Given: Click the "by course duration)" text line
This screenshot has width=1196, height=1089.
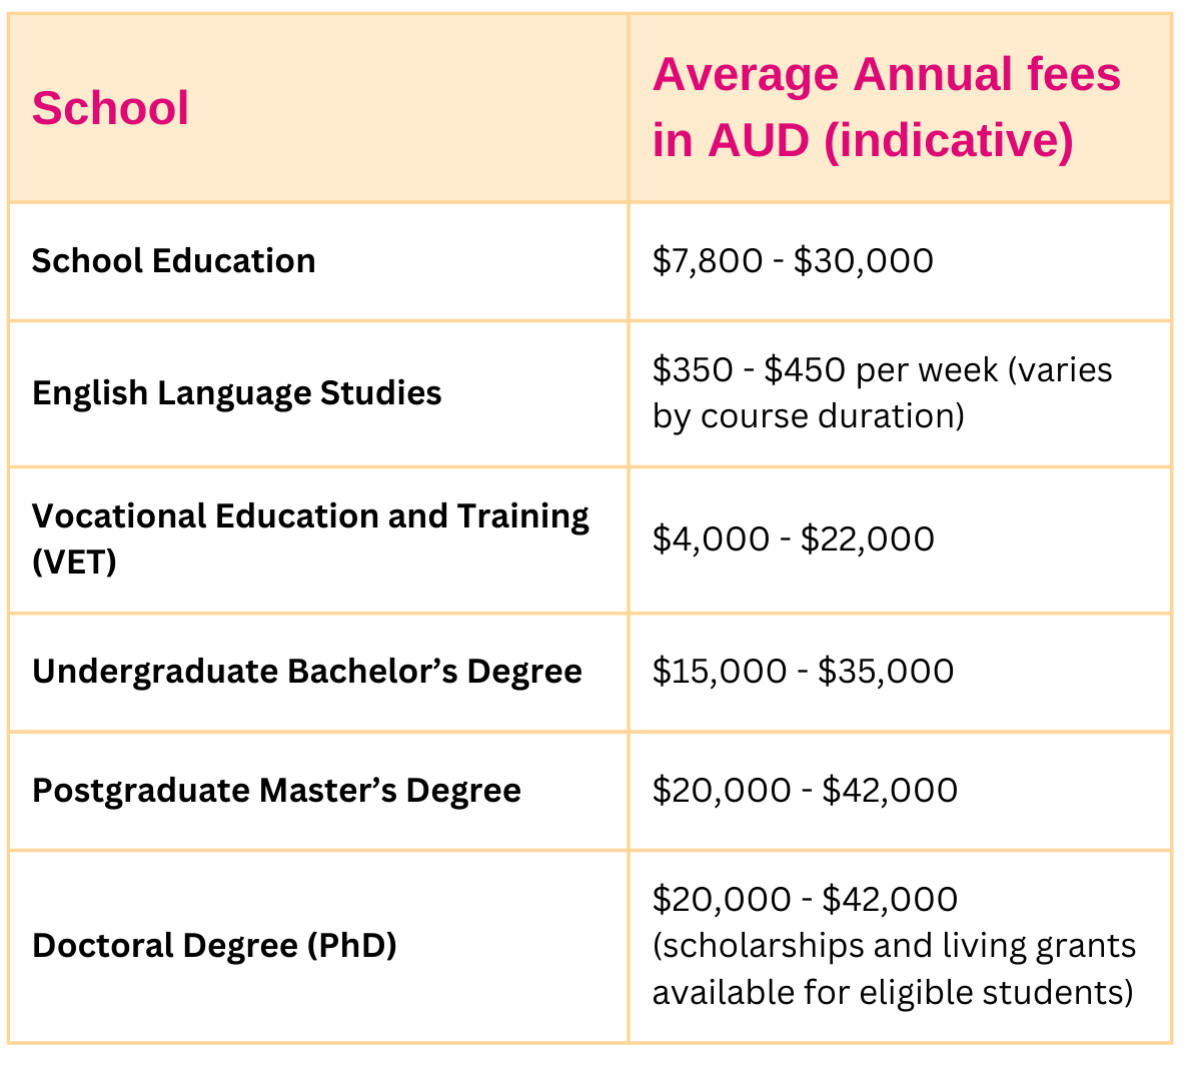Looking at the screenshot, I should pyautogui.click(x=808, y=416).
